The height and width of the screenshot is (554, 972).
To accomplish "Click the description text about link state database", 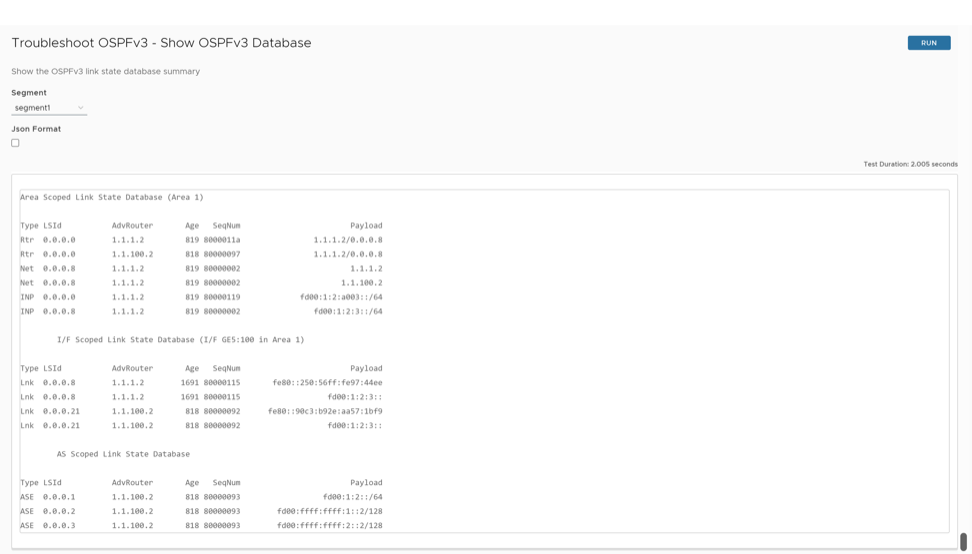I will pyautogui.click(x=105, y=72).
